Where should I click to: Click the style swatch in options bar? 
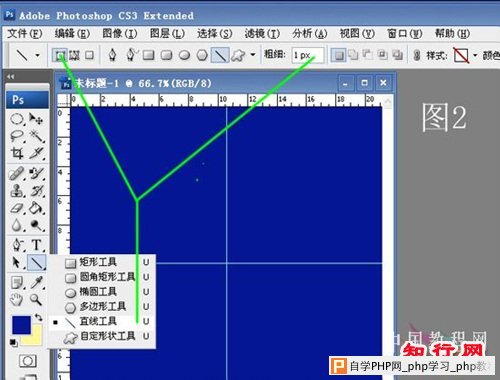461,55
